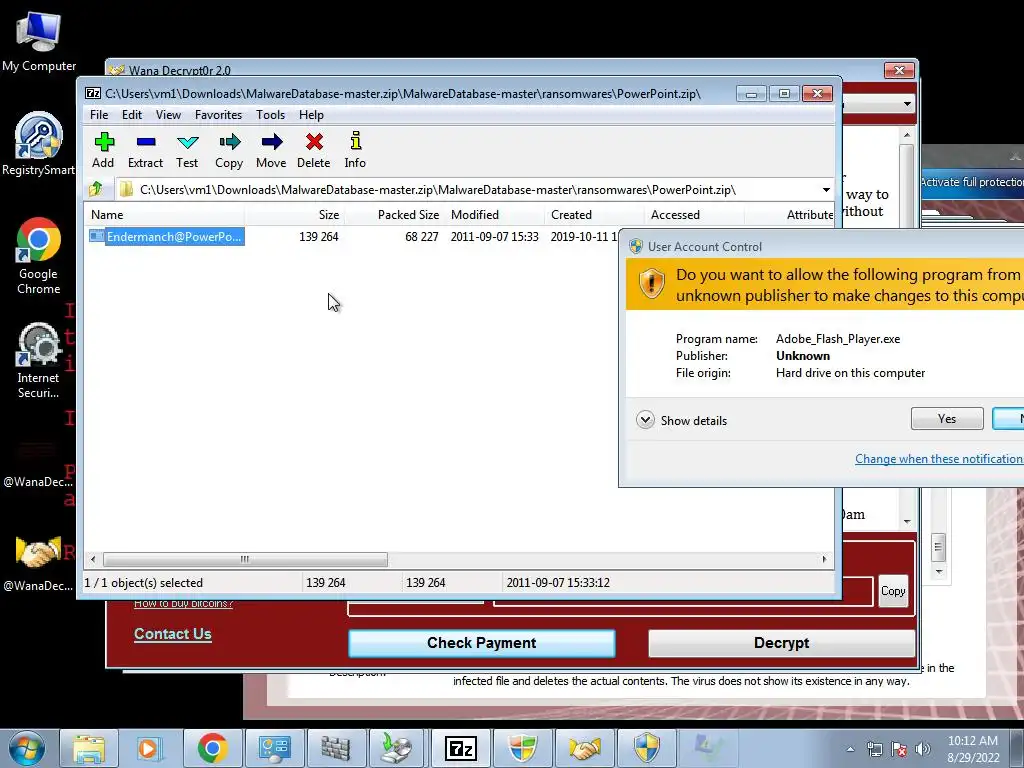
Task: Click the Windows Security Center shield taskbar icon
Action: [522, 748]
